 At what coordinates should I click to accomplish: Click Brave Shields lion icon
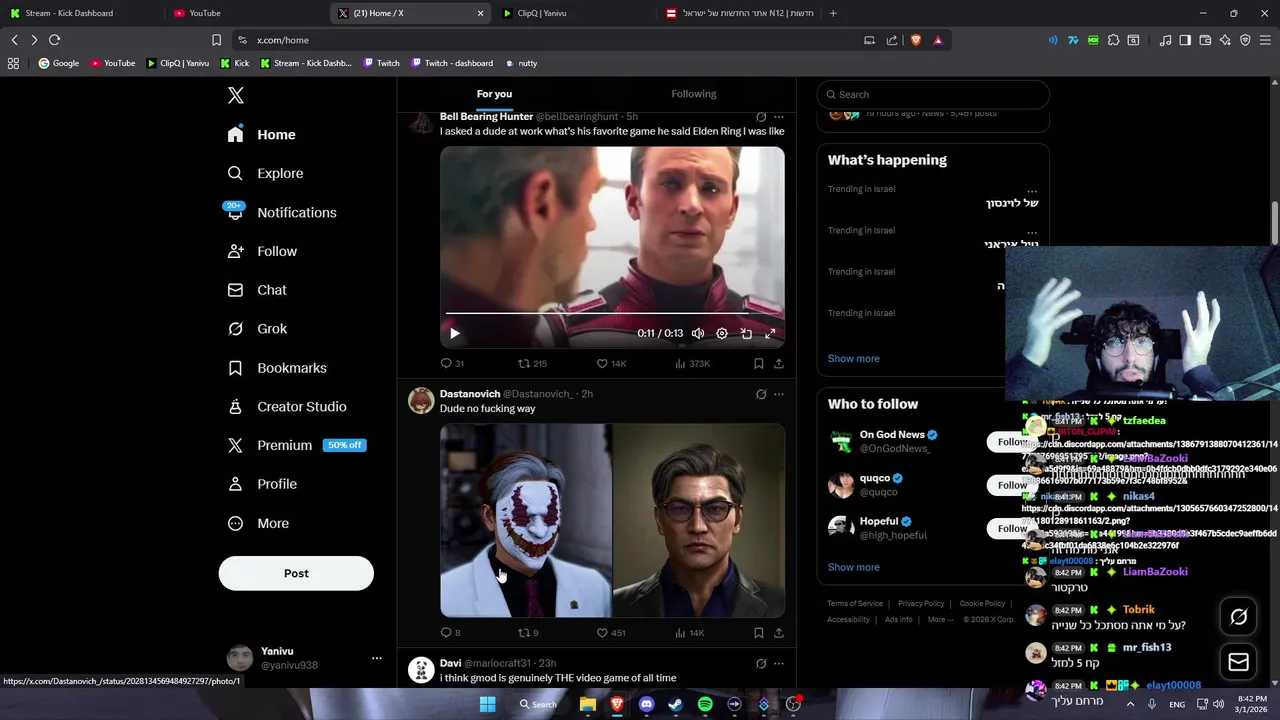[916, 40]
